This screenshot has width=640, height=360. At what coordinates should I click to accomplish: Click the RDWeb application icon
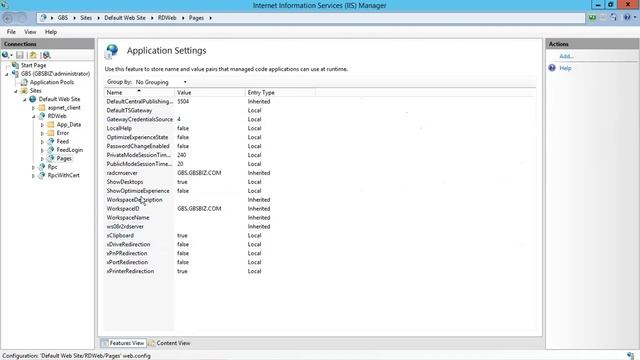(x=42, y=116)
